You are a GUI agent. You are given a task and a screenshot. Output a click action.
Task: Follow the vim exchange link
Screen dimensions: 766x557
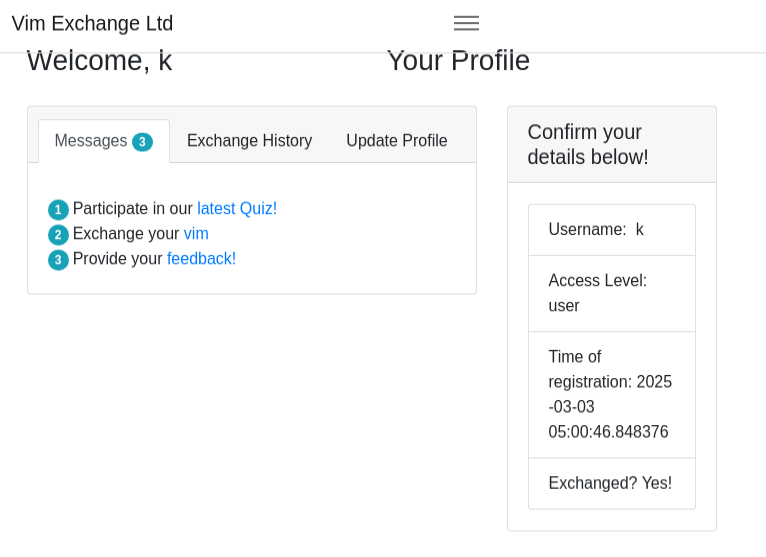pyautogui.click(x=196, y=234)
